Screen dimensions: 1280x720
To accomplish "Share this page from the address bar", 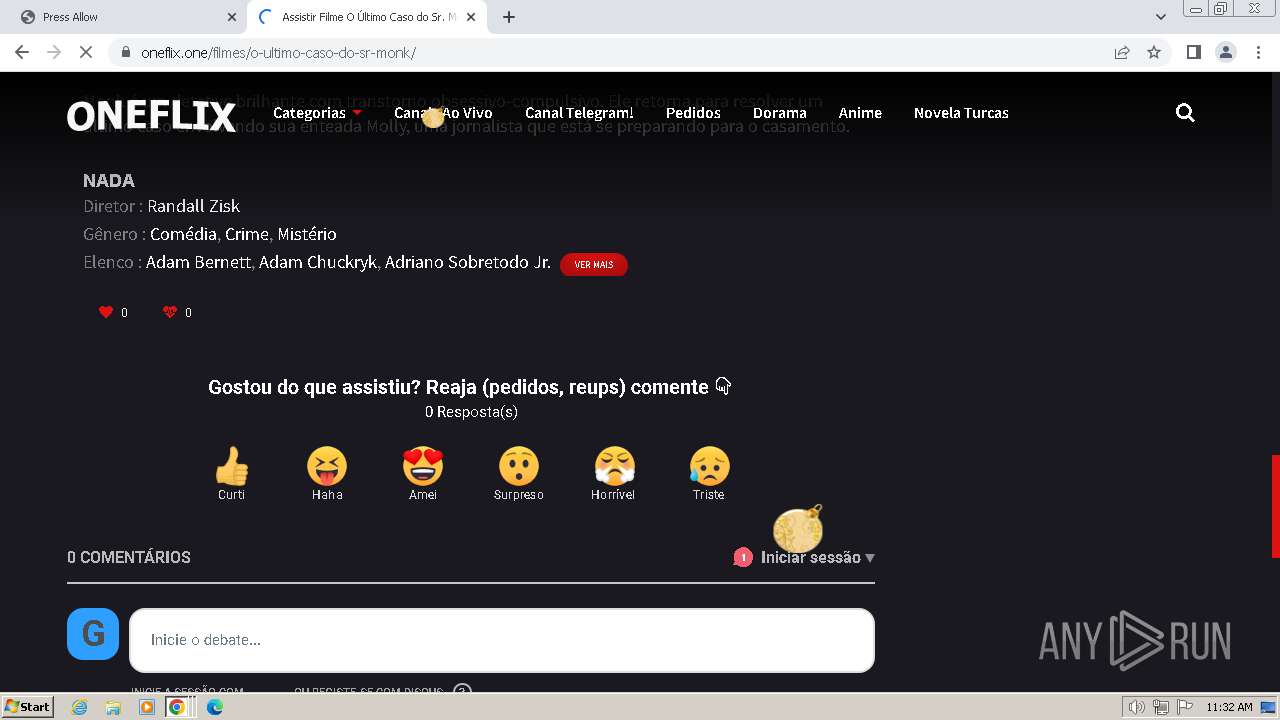I will 1122,52.
